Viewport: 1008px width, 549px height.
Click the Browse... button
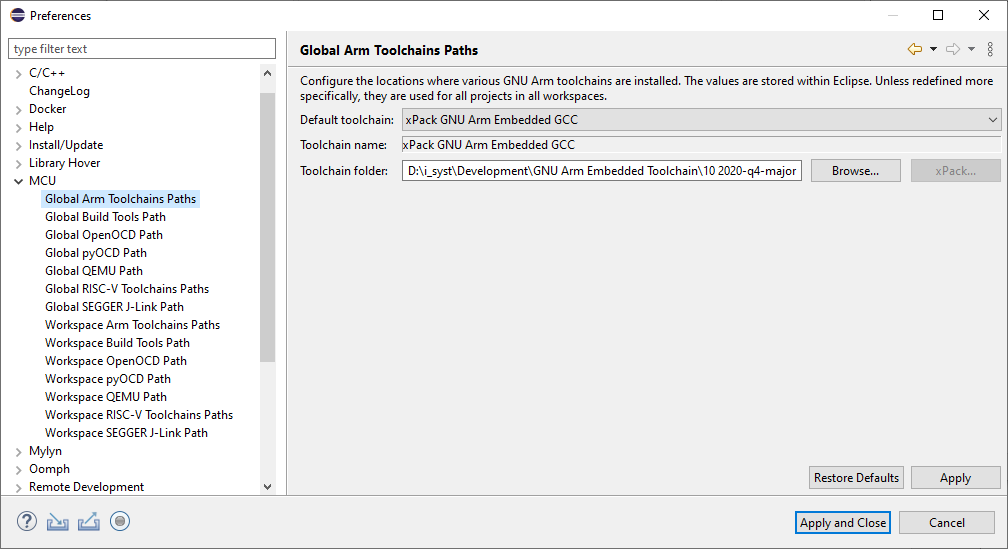pyautogui.click(x=855, y=171)
